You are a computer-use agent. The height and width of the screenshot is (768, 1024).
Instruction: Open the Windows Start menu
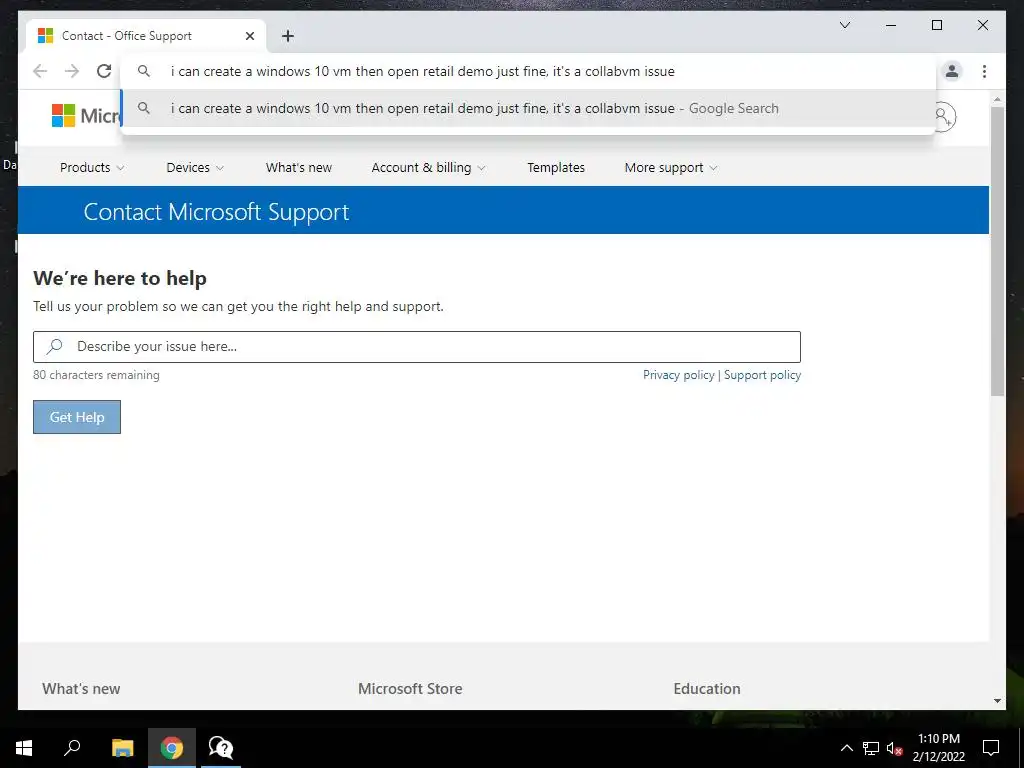click(24, 748)
